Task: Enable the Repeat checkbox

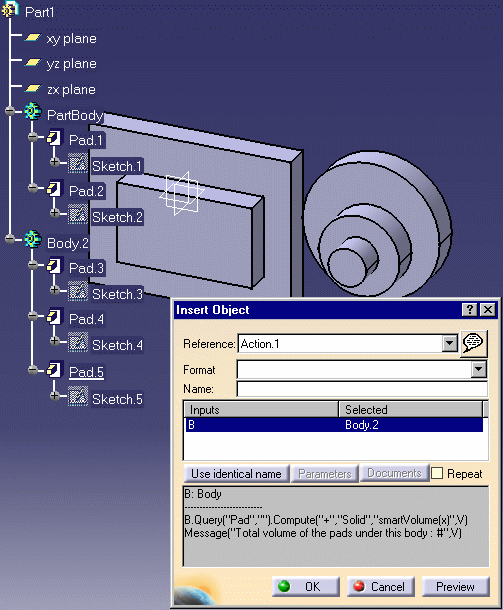Action: pos(437,473)
